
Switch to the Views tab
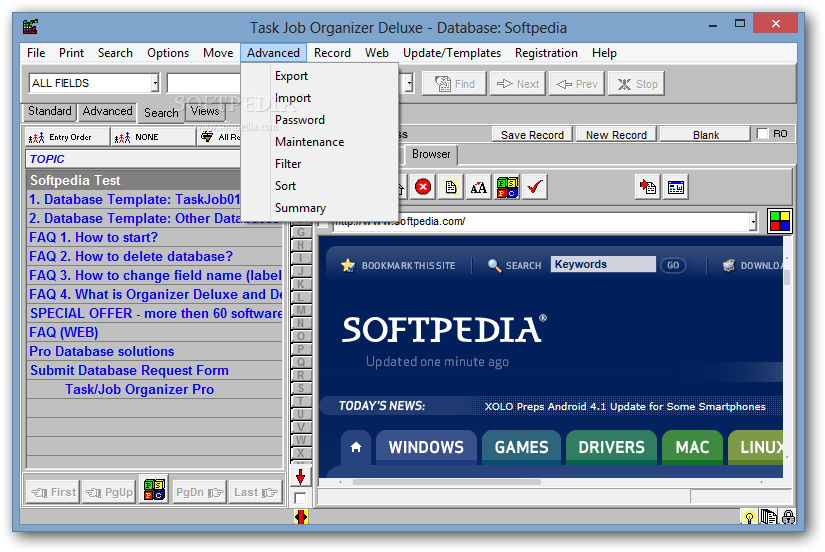[205, 111]
